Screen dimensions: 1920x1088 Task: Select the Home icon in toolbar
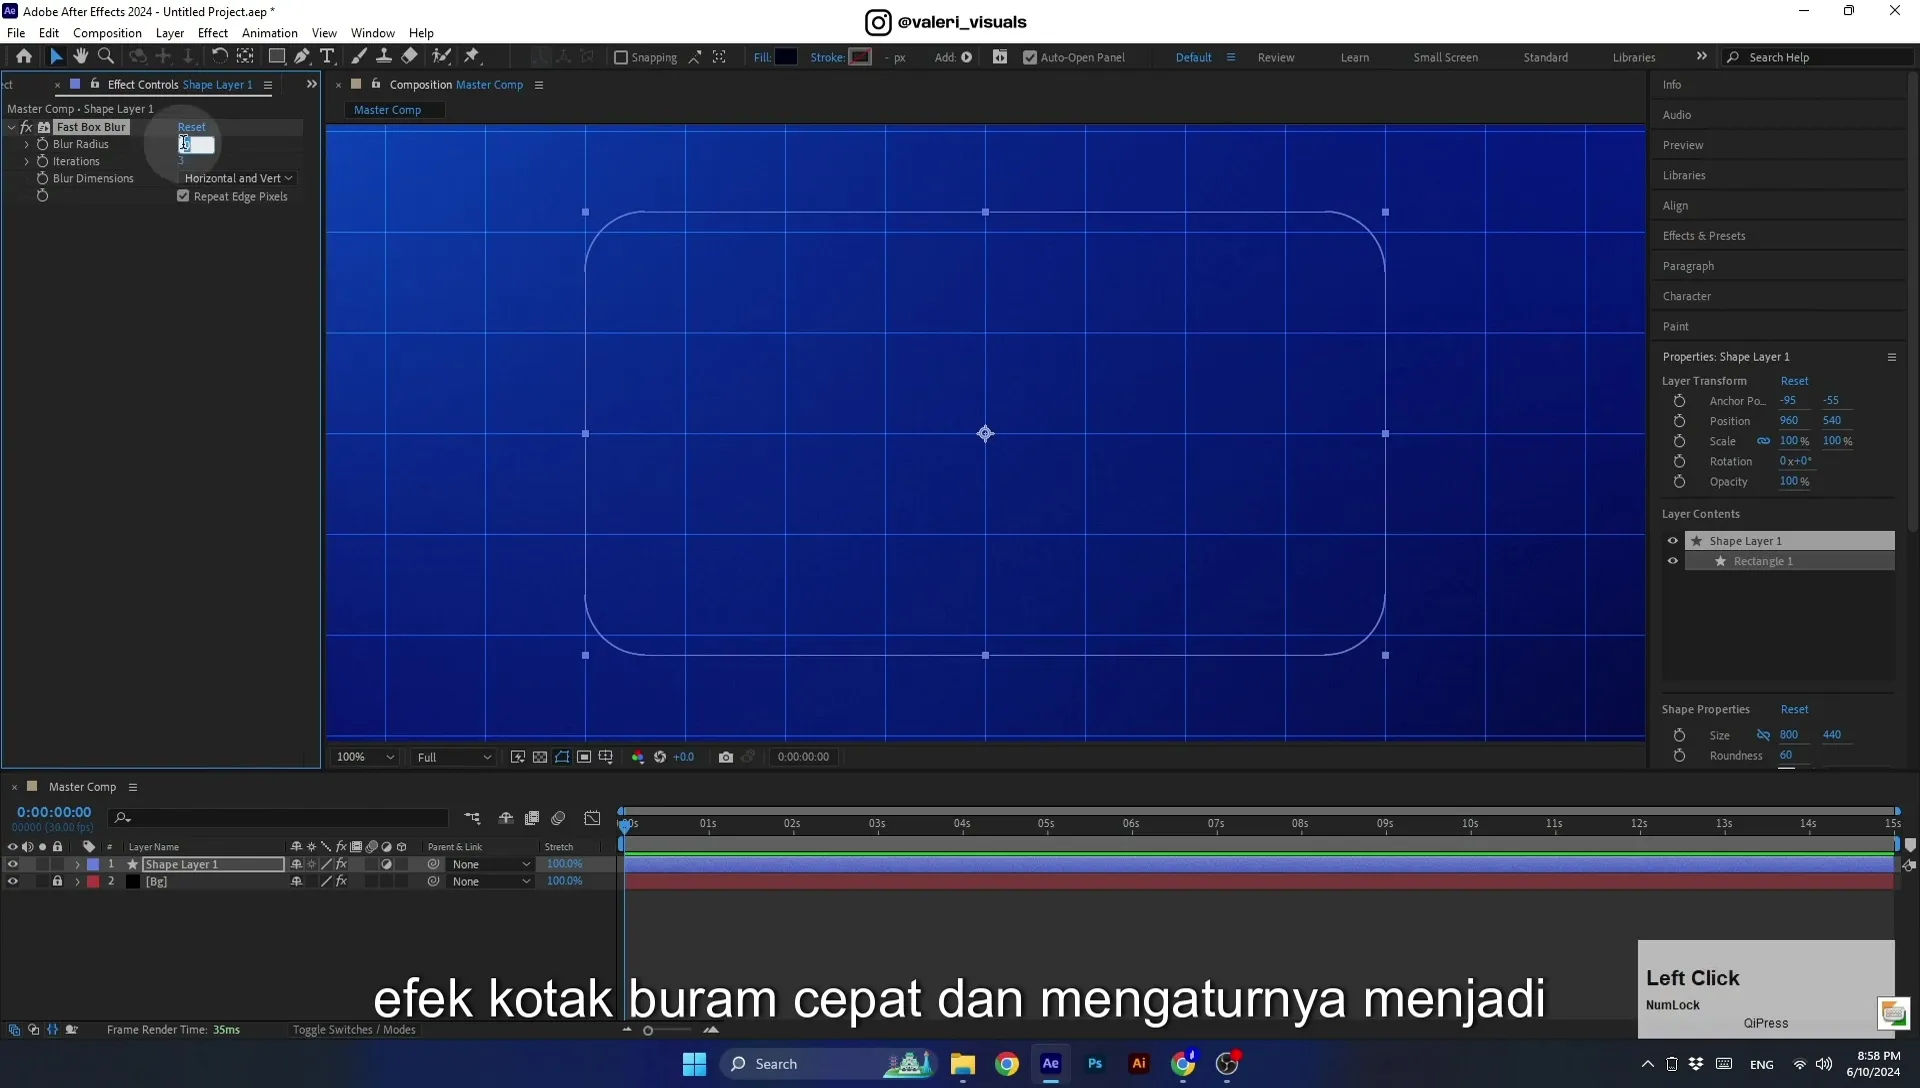click(24, 57)
